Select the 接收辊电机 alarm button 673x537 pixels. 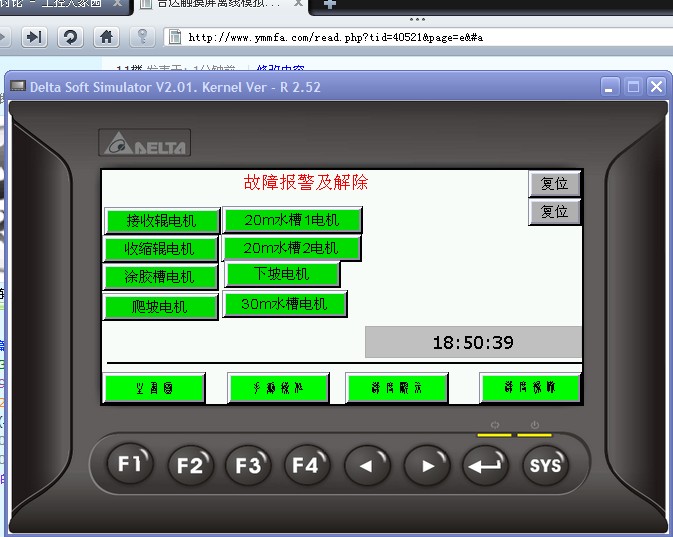click(x=161, y=221)
